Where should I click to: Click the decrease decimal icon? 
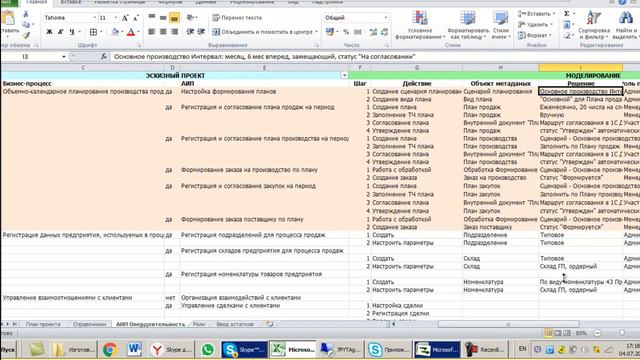[384, 31]
